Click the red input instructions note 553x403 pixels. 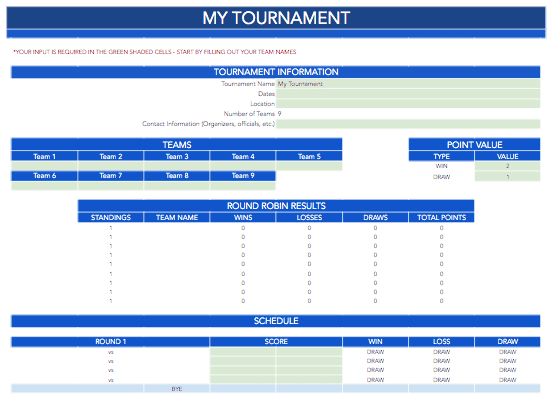coord(154,52)
